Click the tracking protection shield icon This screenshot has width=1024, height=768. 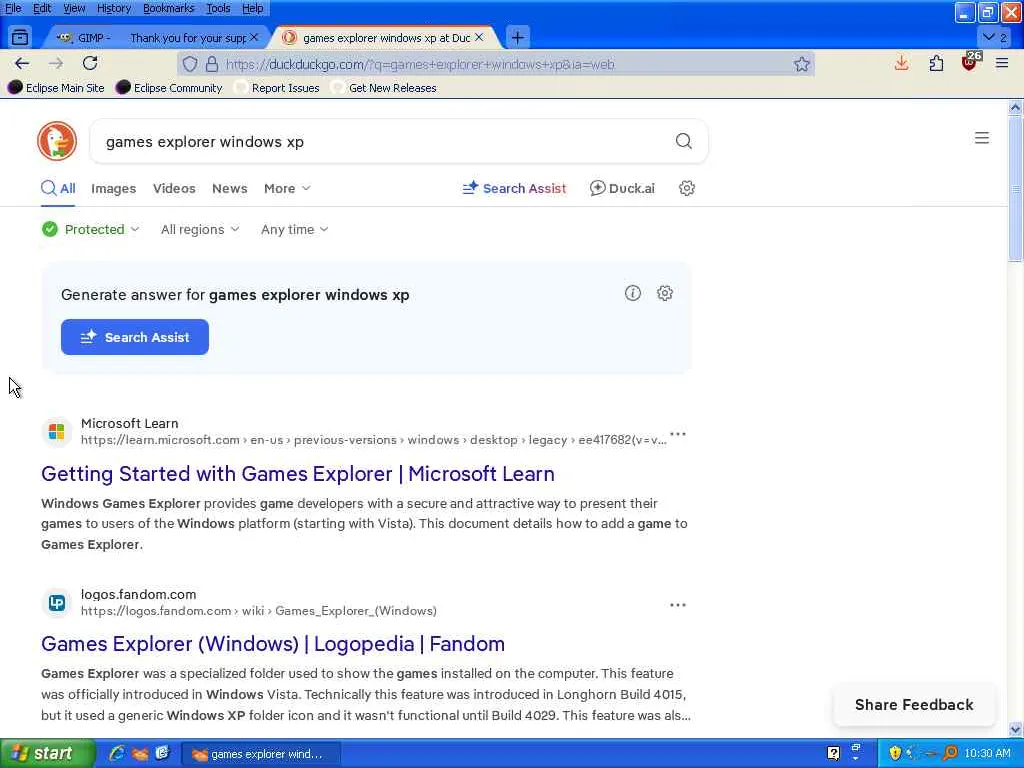[x=190, y=64]
